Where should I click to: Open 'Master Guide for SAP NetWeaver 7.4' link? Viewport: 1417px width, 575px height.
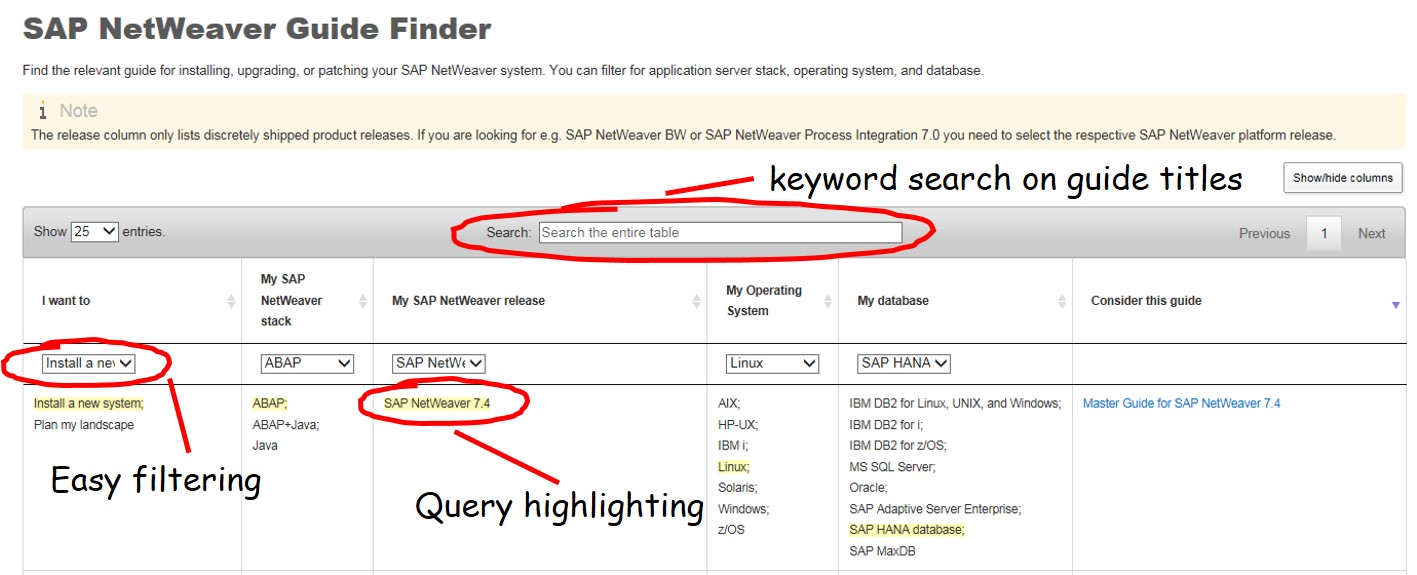(x=1181, y=404)
